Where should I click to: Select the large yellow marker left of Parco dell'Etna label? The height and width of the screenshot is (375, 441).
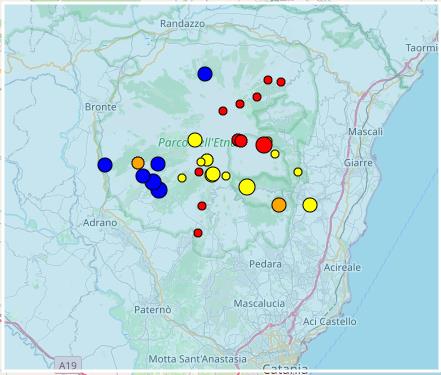click(x=195, y=140)
